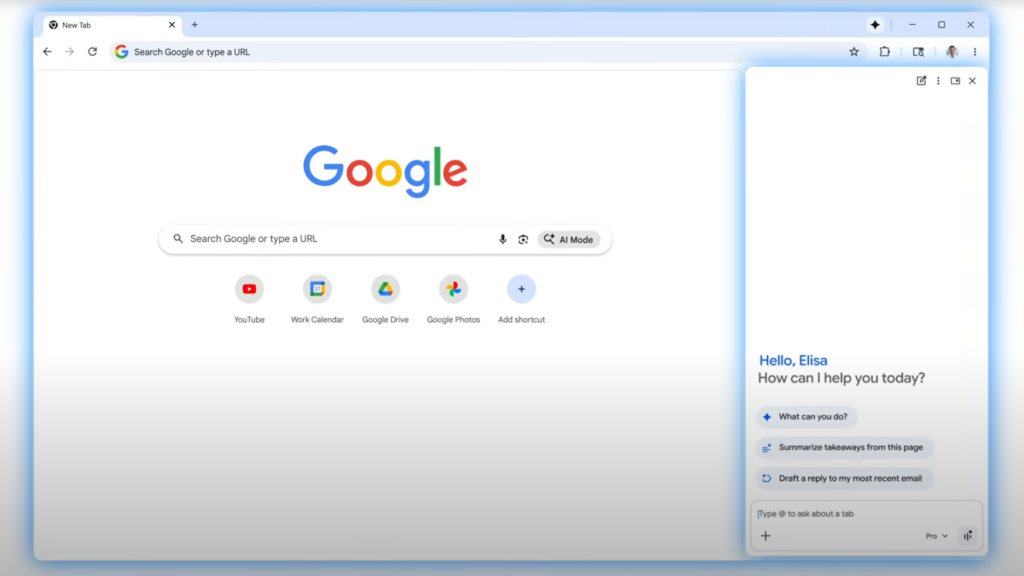The image size is (1024, 576).
Task: Bookmark this tab with the star icon
Action: tap(854, 52)
